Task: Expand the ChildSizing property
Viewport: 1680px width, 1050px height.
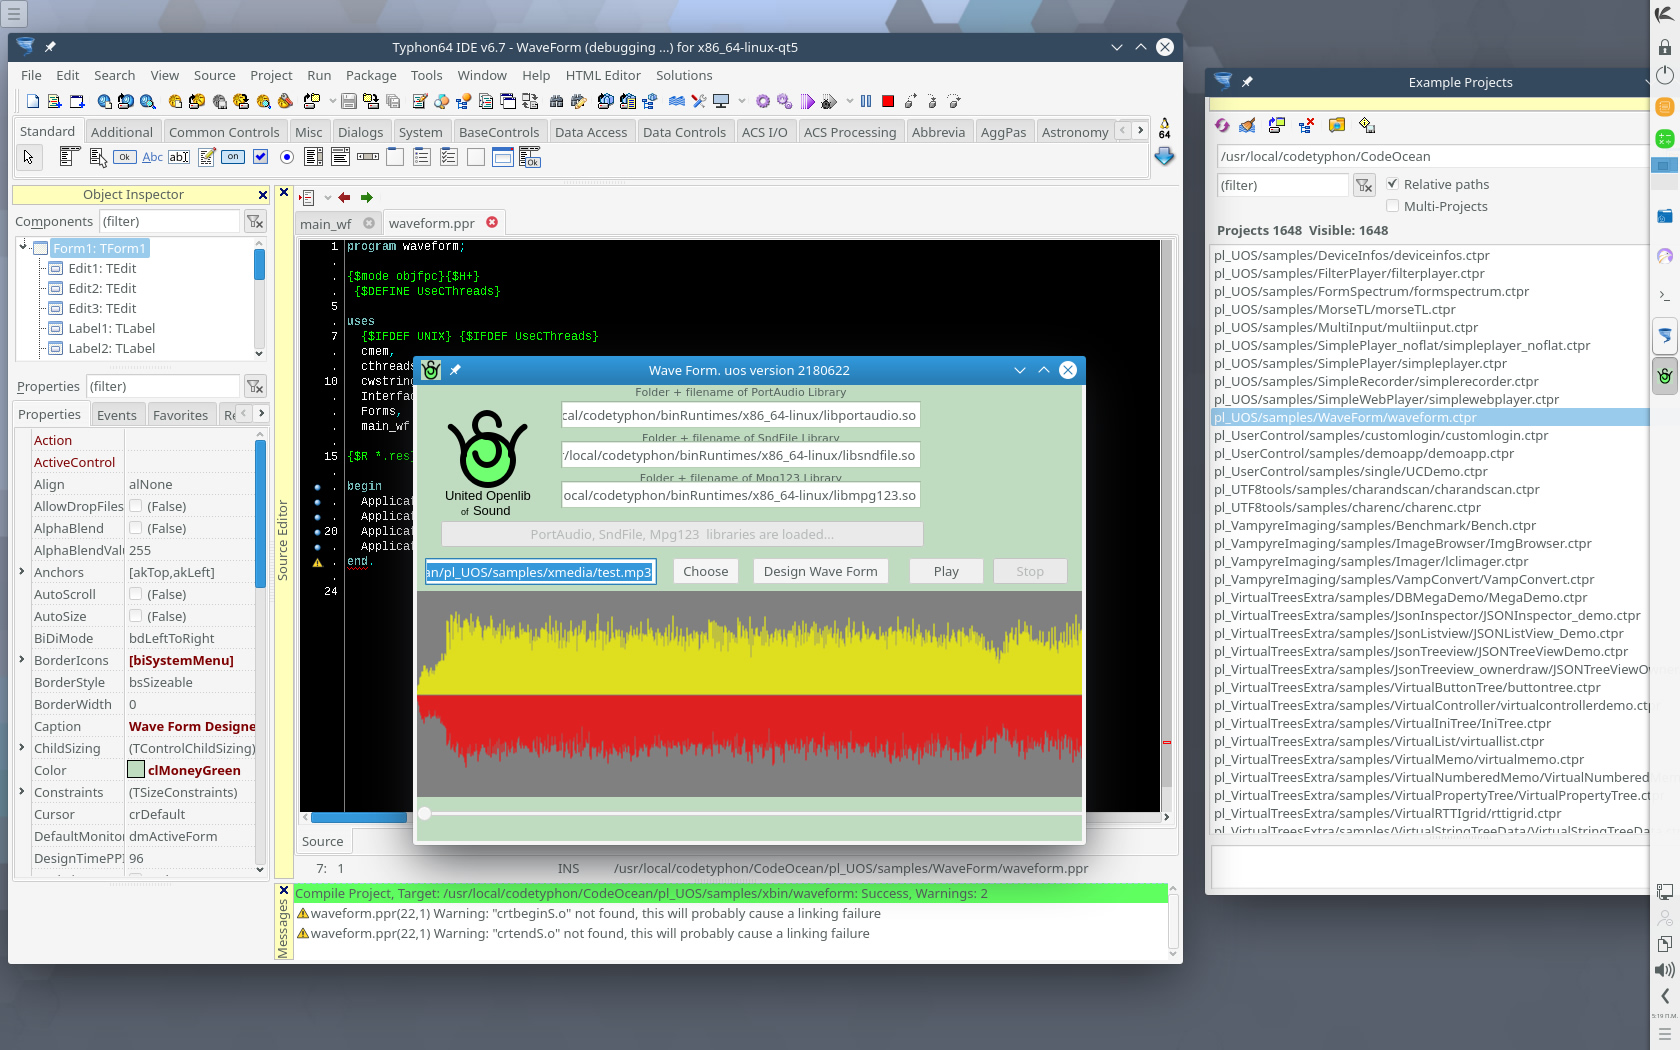Action: click(22, 748)
